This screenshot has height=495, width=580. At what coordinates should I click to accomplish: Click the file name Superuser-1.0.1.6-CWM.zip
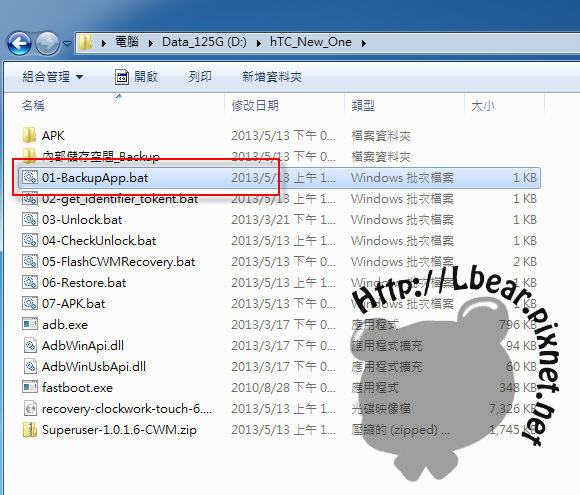coord(119,430)
